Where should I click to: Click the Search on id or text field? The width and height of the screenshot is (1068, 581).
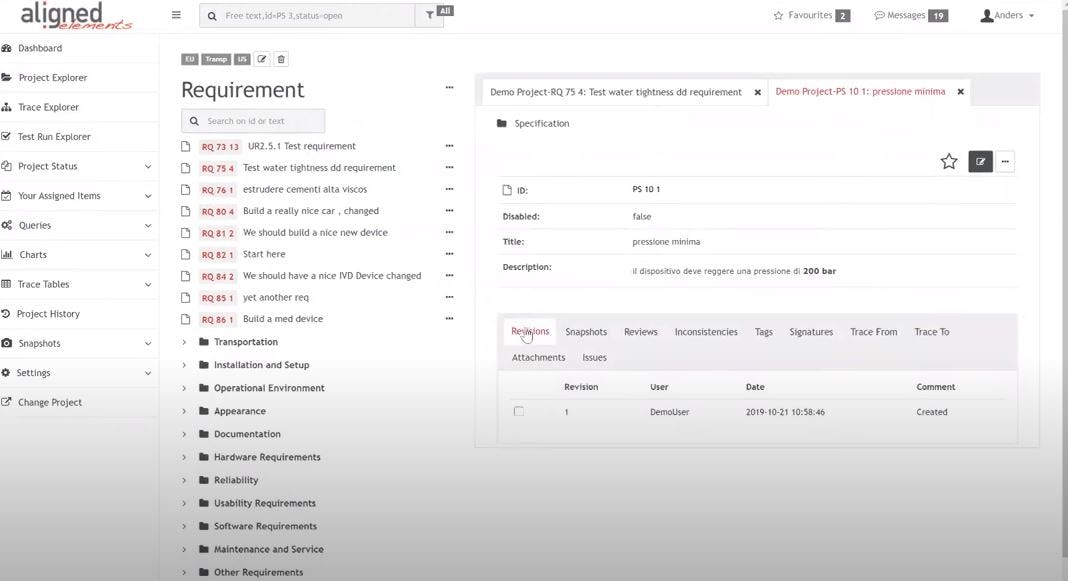click(252, 120)
